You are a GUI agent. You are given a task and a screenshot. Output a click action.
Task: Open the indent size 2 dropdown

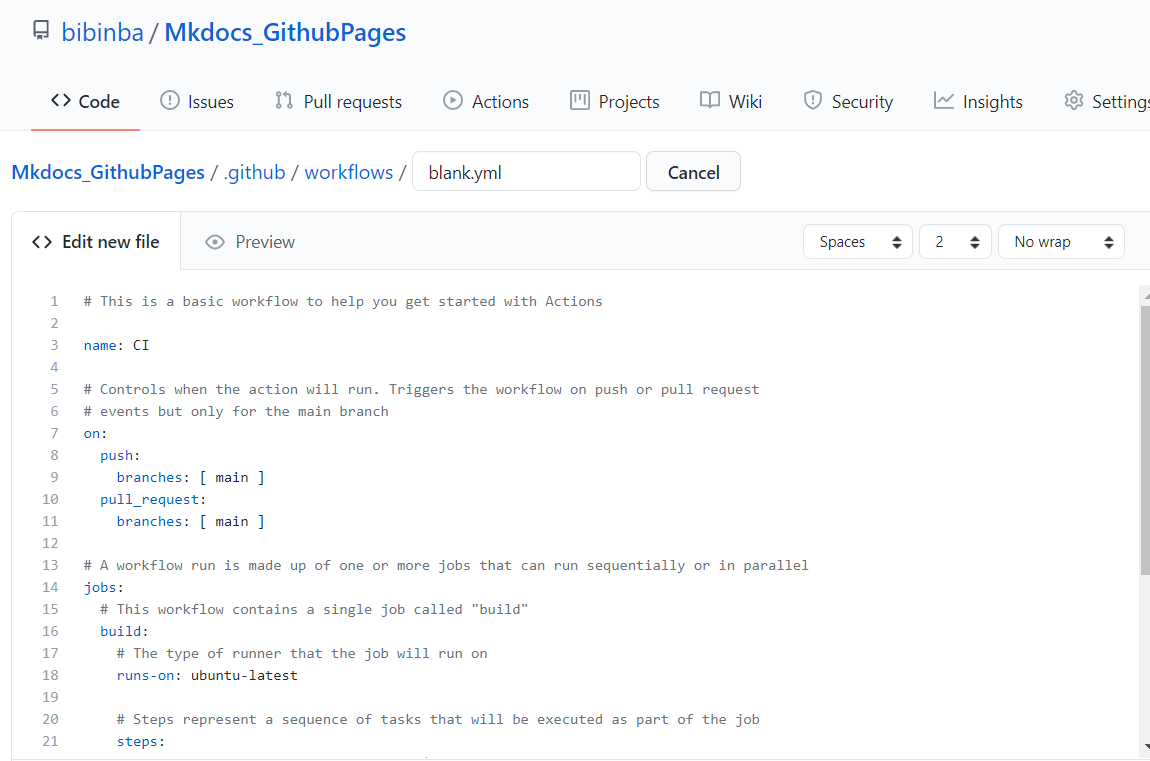point(955,242)
